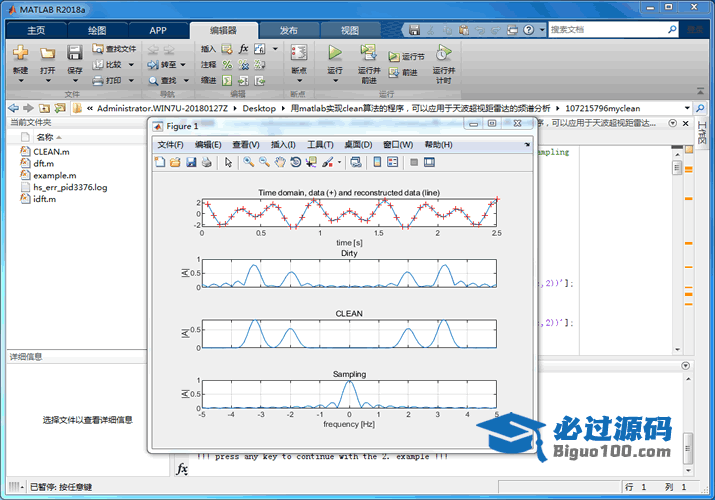Switch to the 绘图 ribbon tab
This screenshot has height=500, width=715.
point(97,31)
